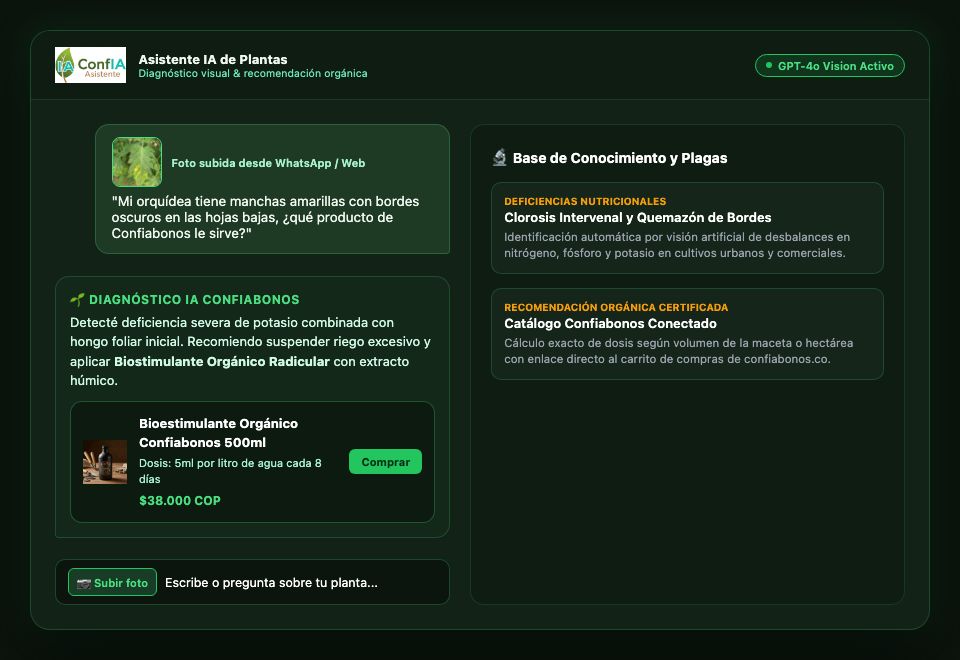Click the price $38.000 COP
The width and height of the screenshot is (960, 660).
(180, 500)
